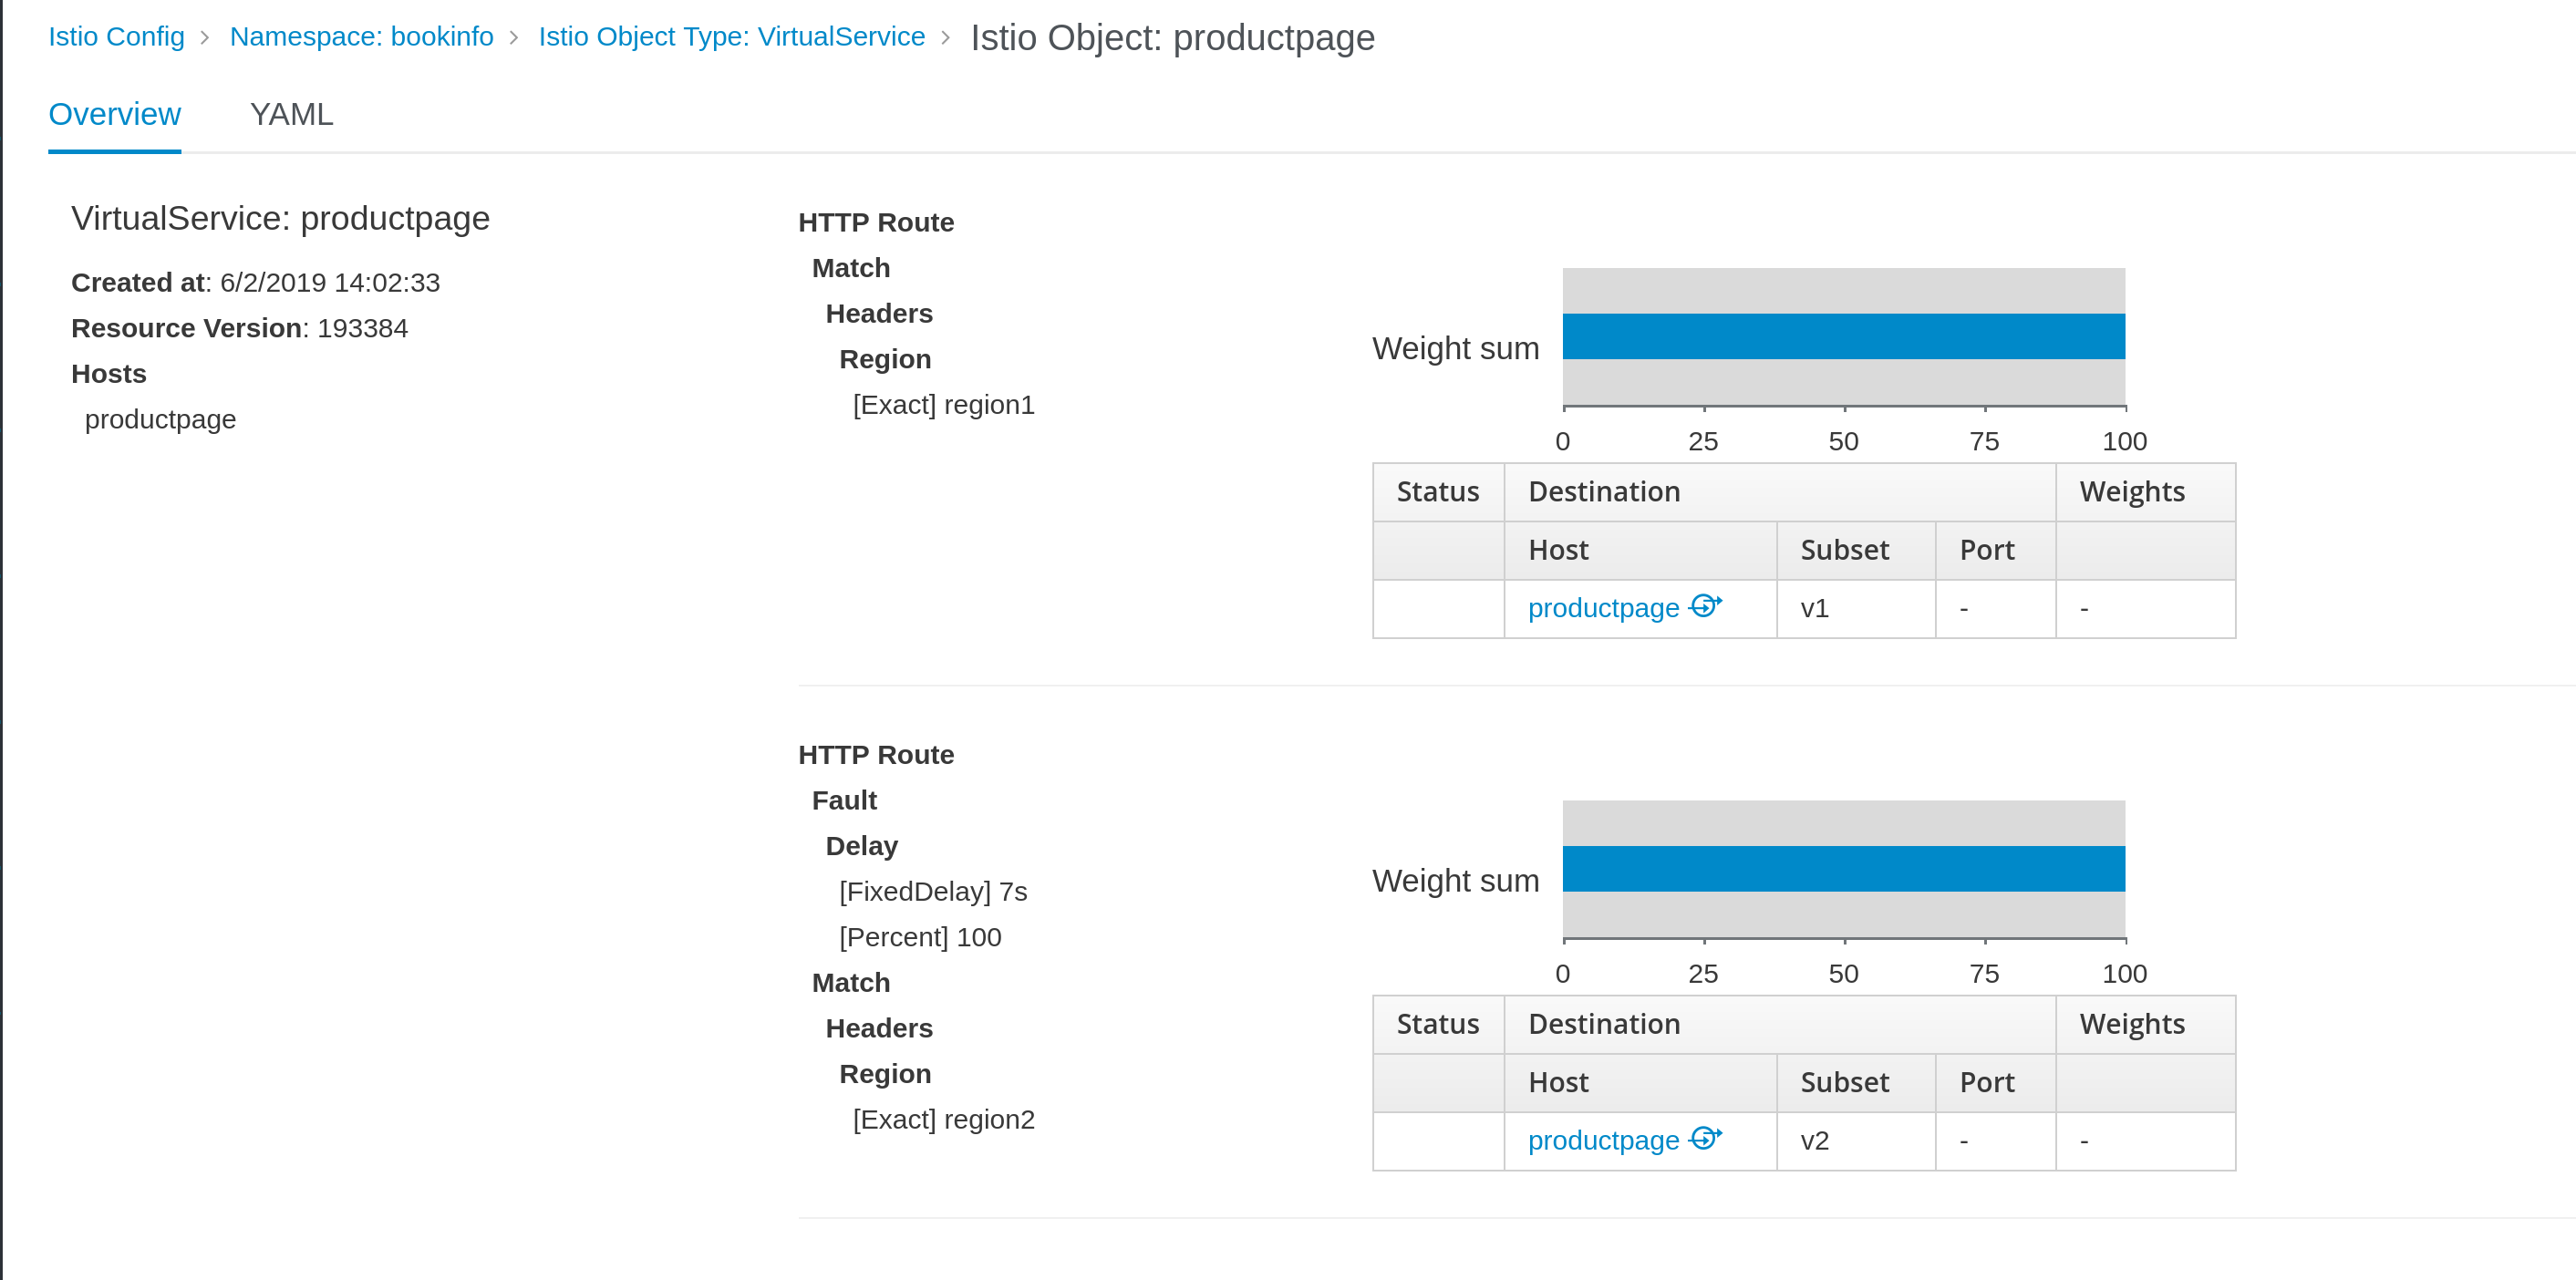
Task: Click the v1 subset cell
Action: coord(1855,608)
